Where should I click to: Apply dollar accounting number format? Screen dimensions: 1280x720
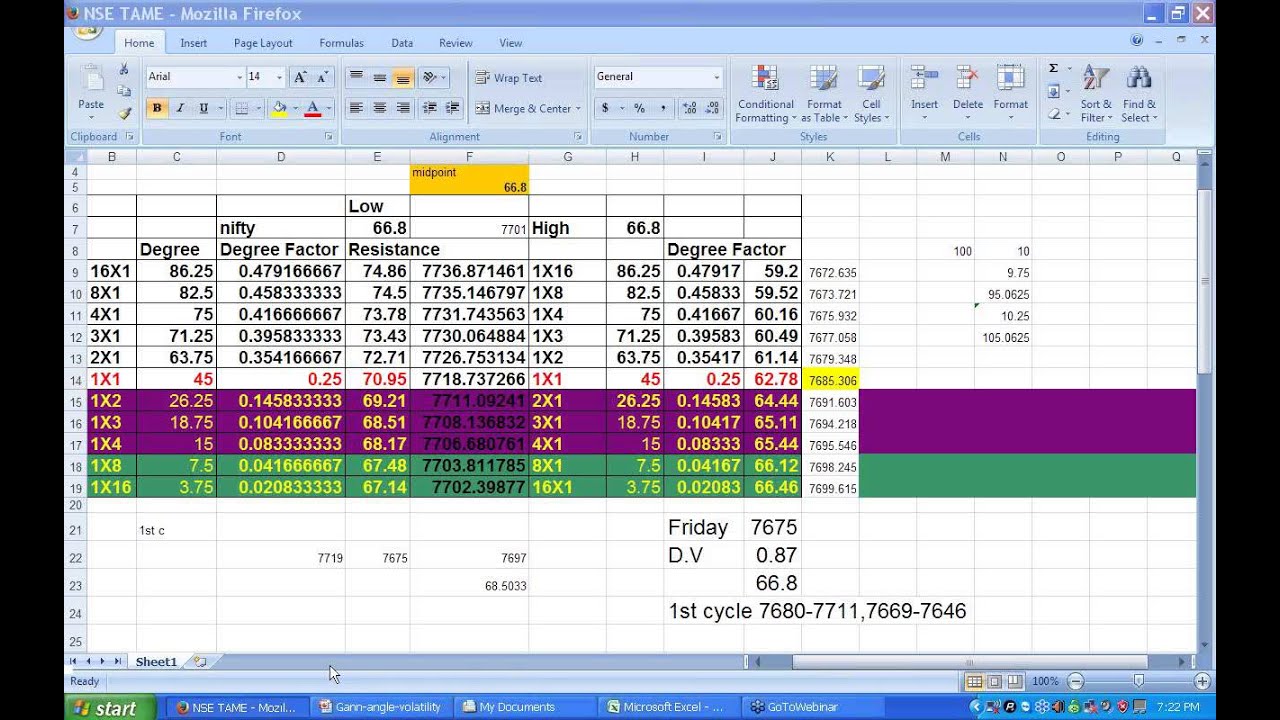605,108
